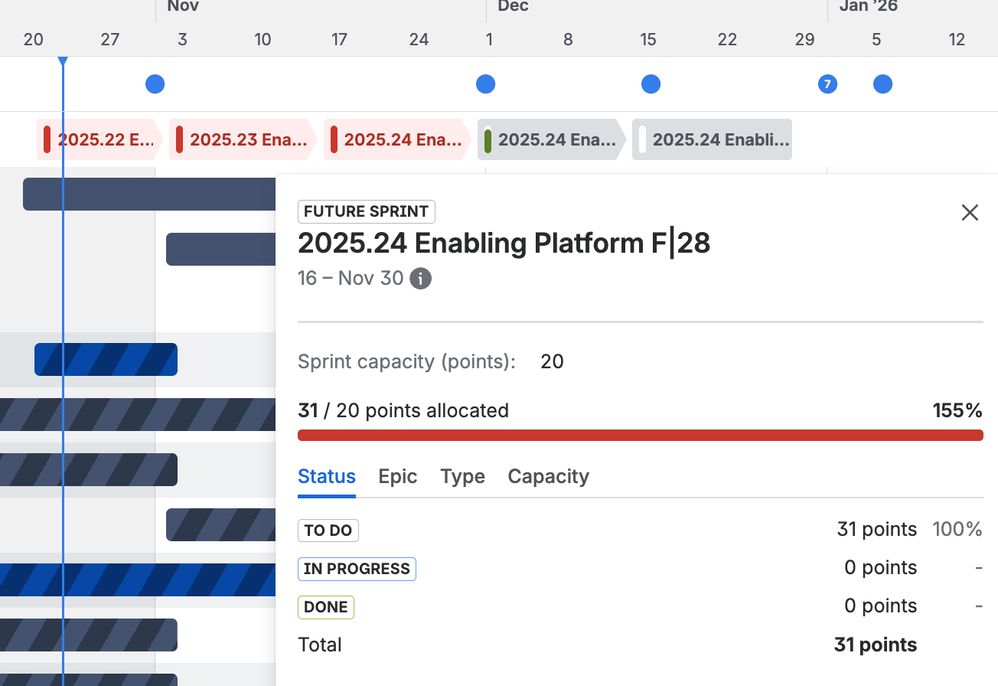Open the Type tab
The image size is (998, 686).
[462, 477]
